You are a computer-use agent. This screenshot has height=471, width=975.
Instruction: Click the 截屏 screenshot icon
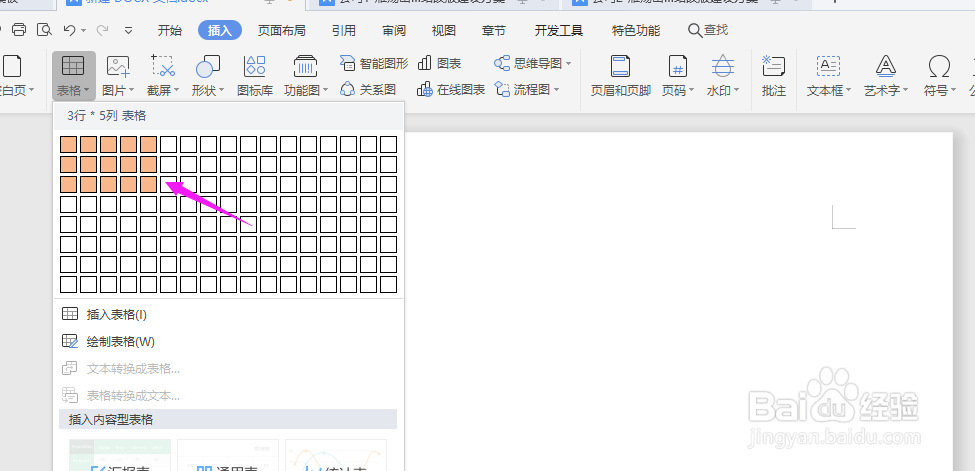click(x=163, y=65)
